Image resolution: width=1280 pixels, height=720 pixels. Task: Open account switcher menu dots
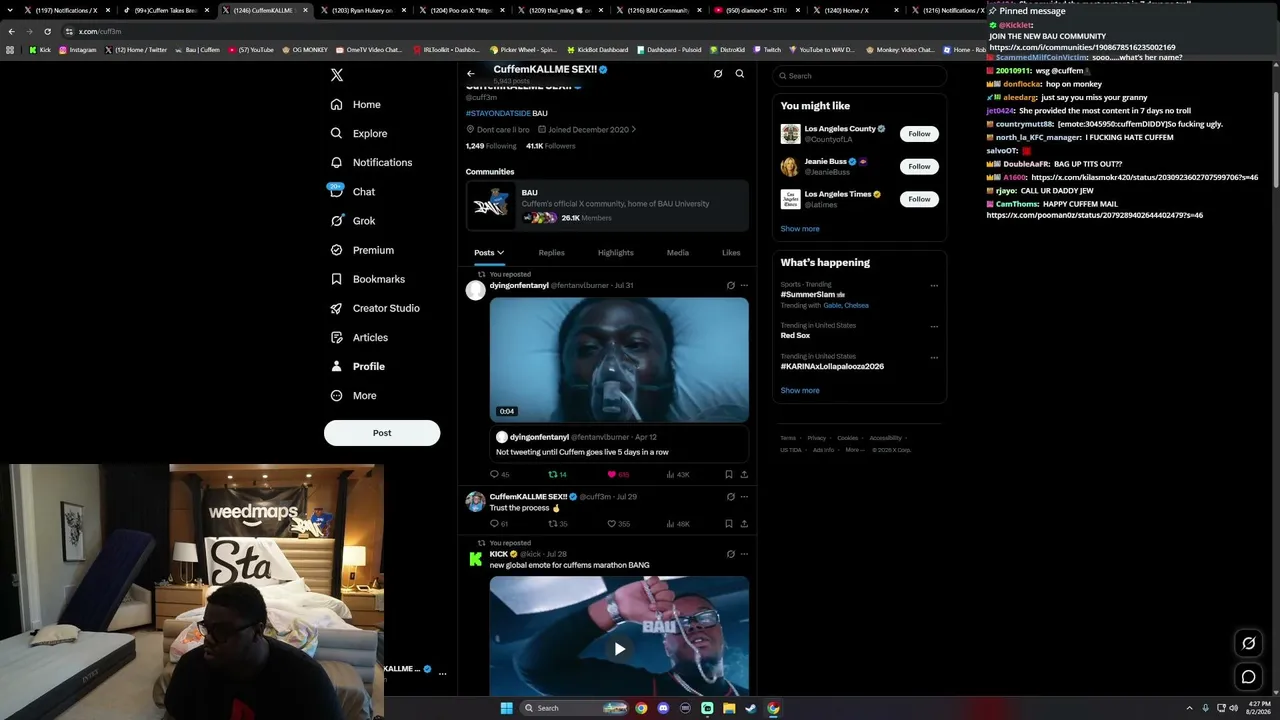click(x=442, y=674)
